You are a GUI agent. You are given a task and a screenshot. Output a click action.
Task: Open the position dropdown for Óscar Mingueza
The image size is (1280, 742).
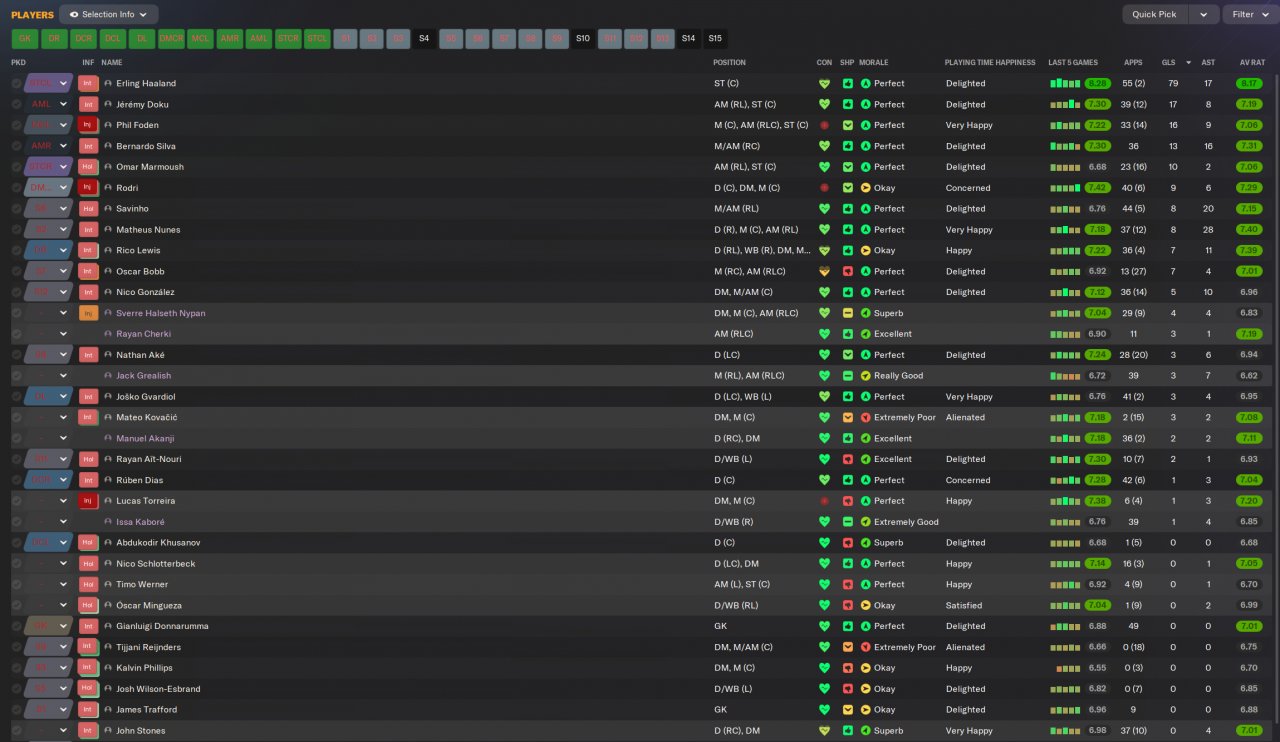(64, 605)
